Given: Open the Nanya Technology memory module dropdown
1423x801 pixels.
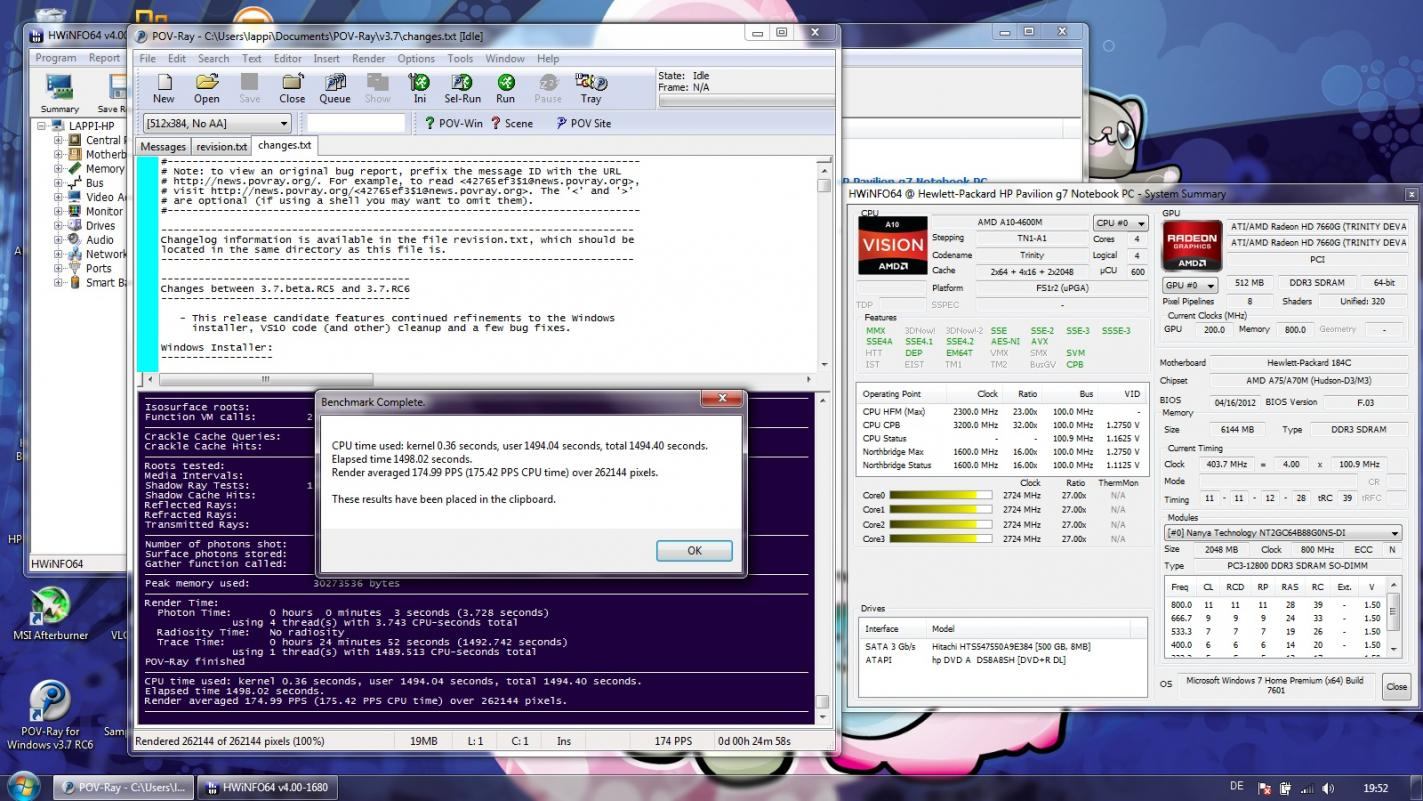Looking at the screenshot, I should coord(1283,533).
